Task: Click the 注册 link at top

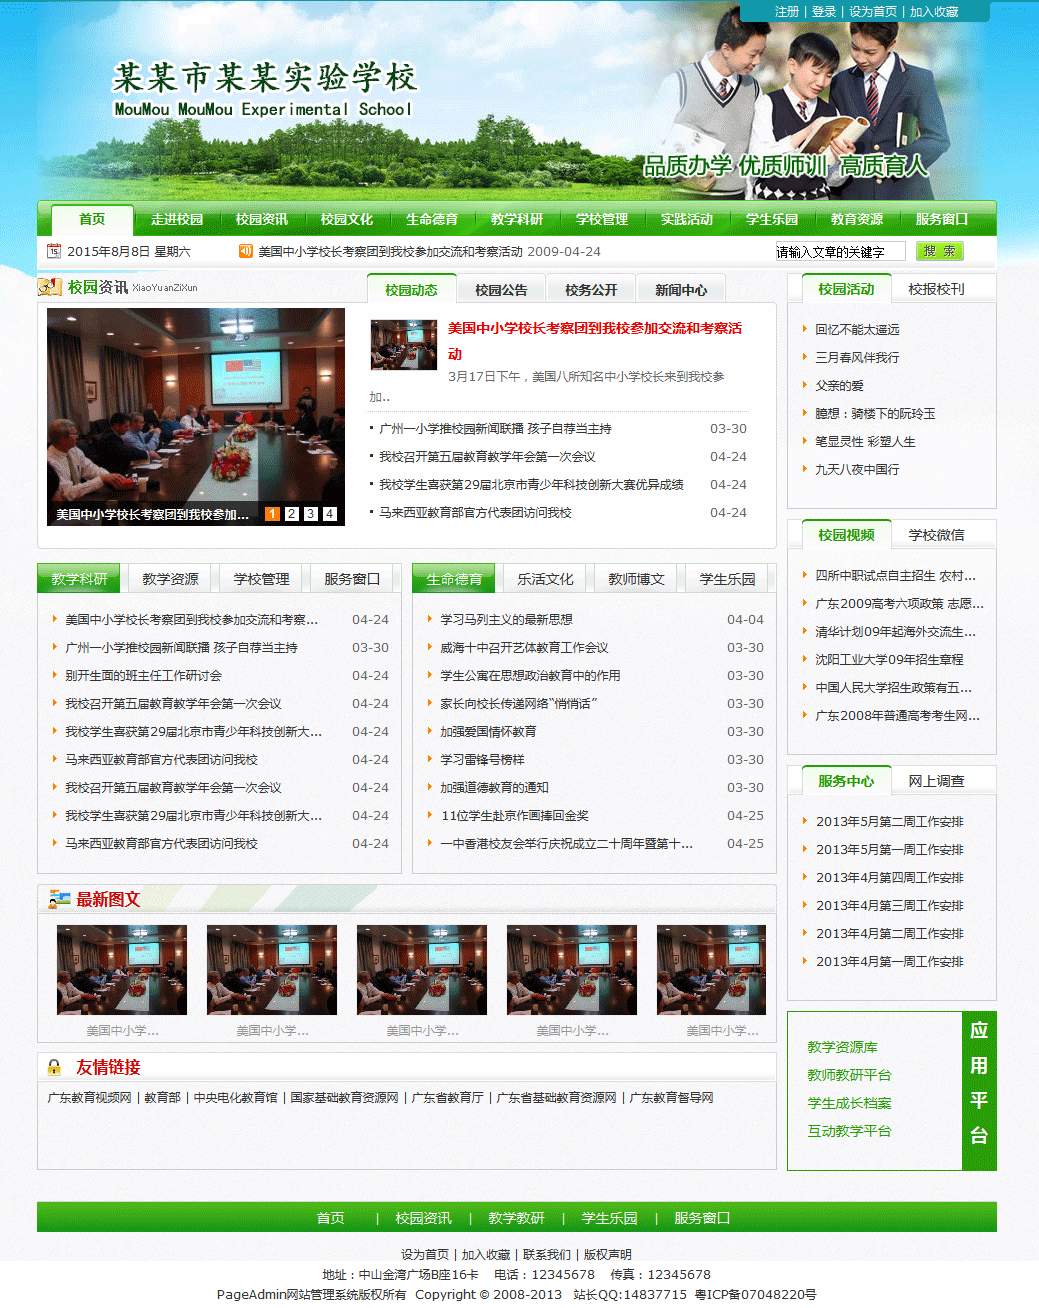Action: point(786,12)
